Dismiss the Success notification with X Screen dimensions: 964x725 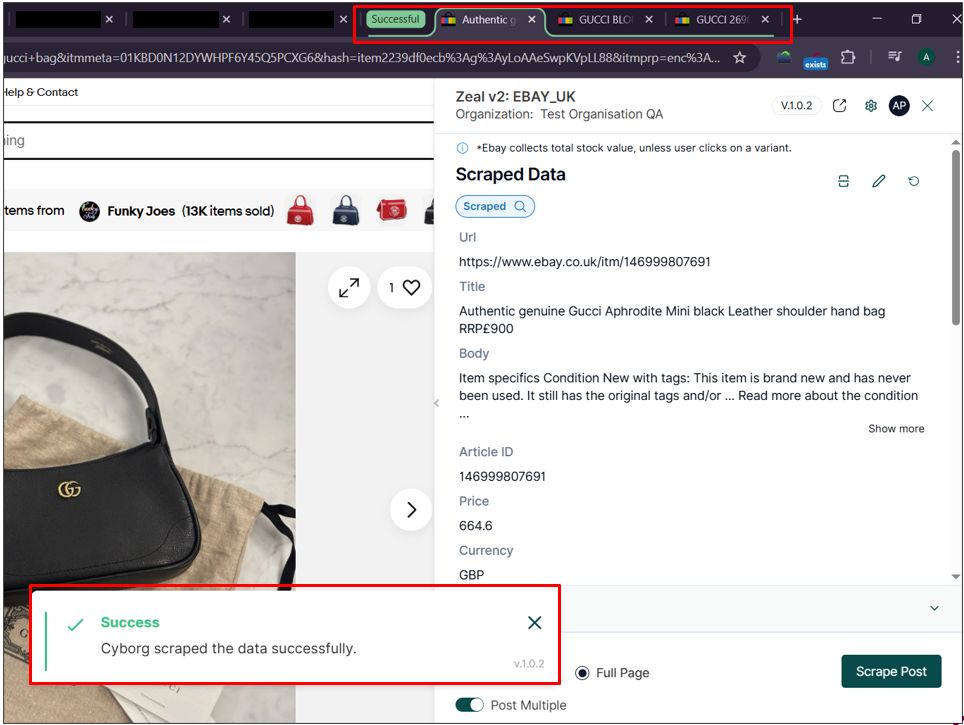[x=534, y=623]
